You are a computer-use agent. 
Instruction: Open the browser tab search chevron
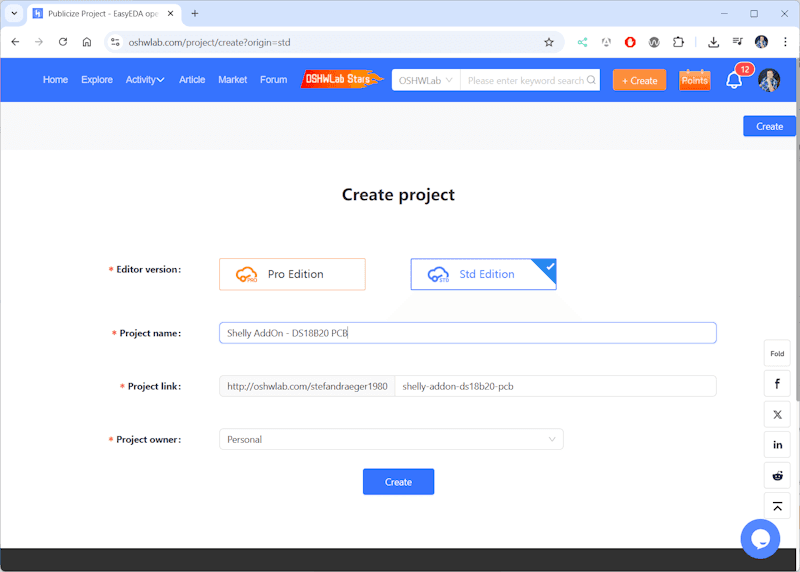coord(14,13)
